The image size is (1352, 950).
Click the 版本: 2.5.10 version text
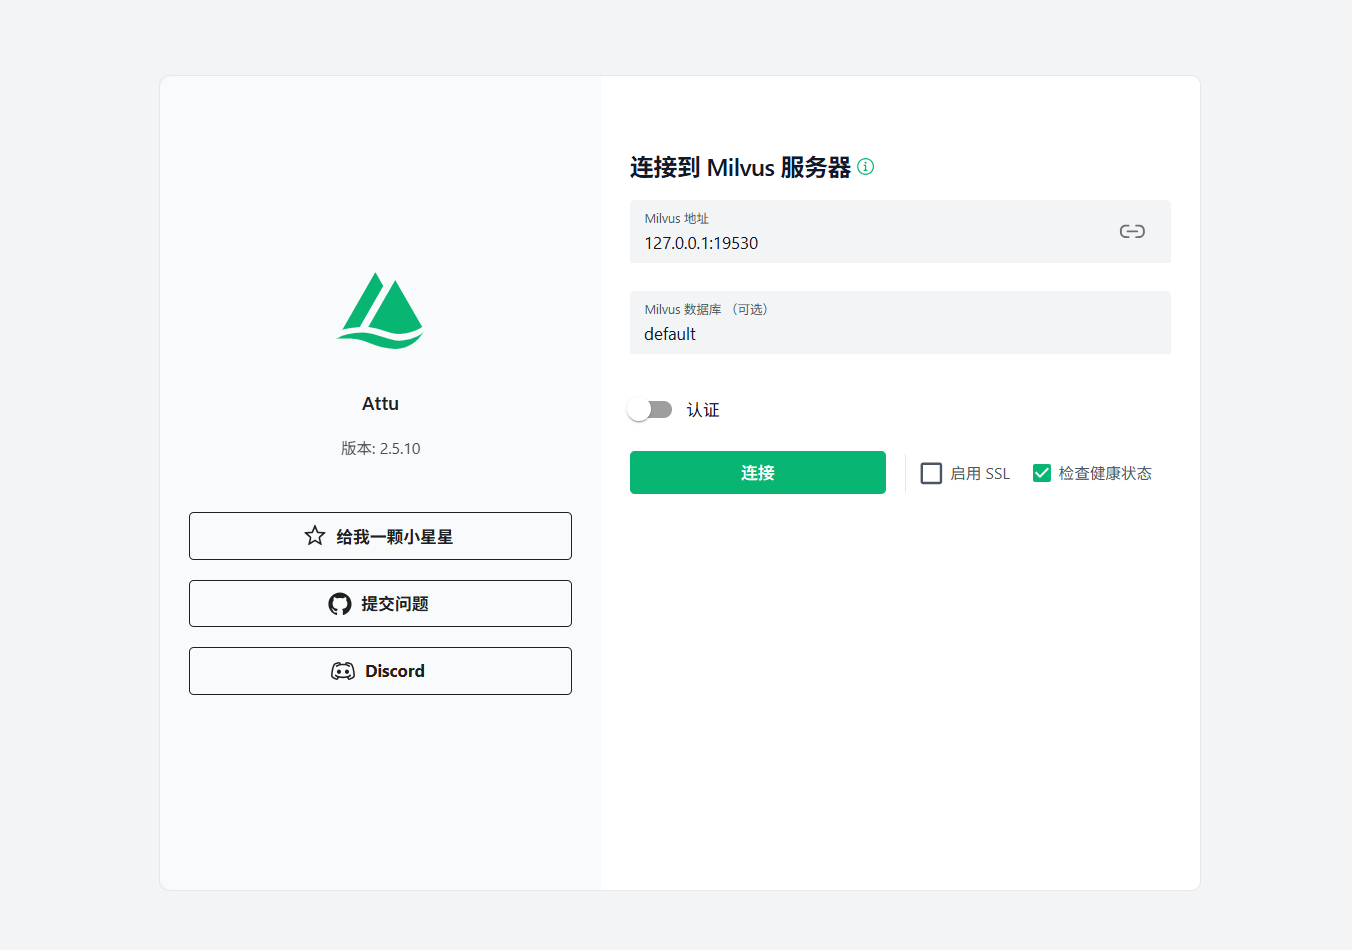(381, 448)
